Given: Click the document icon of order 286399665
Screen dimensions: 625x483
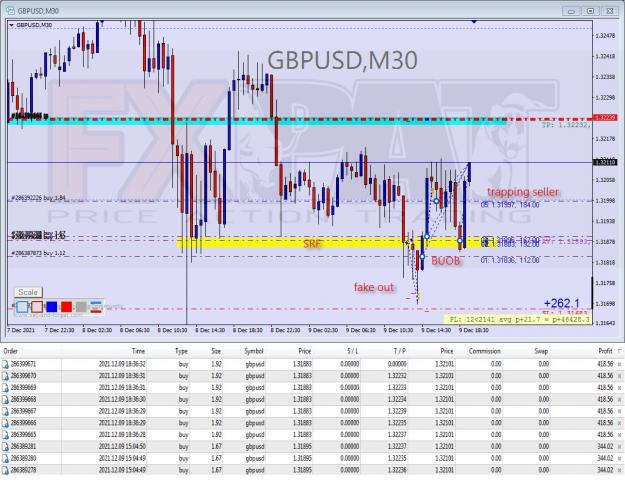Looking at the screenshot, I should pos(5,435).
